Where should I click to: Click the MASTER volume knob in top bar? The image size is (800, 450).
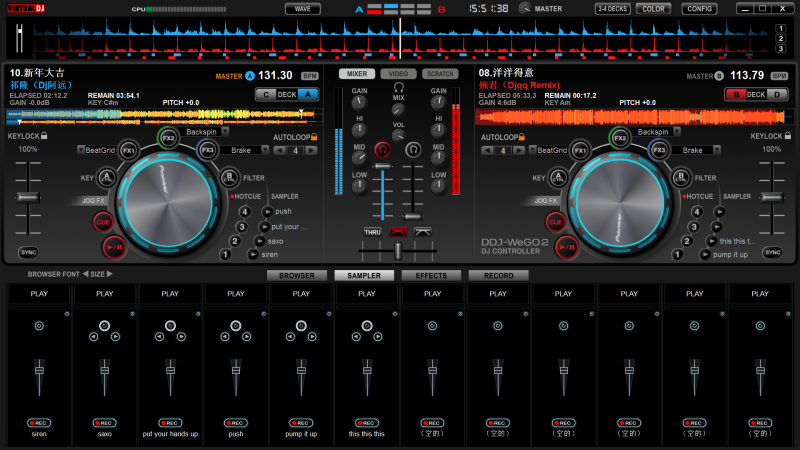(524, 8)
